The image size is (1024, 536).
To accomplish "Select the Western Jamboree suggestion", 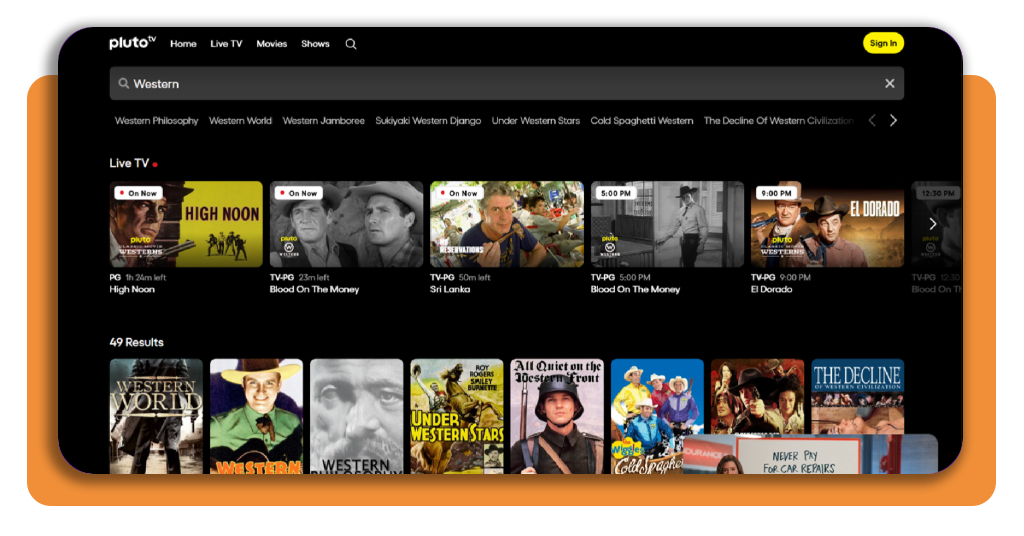I will [x=323, y=121].
